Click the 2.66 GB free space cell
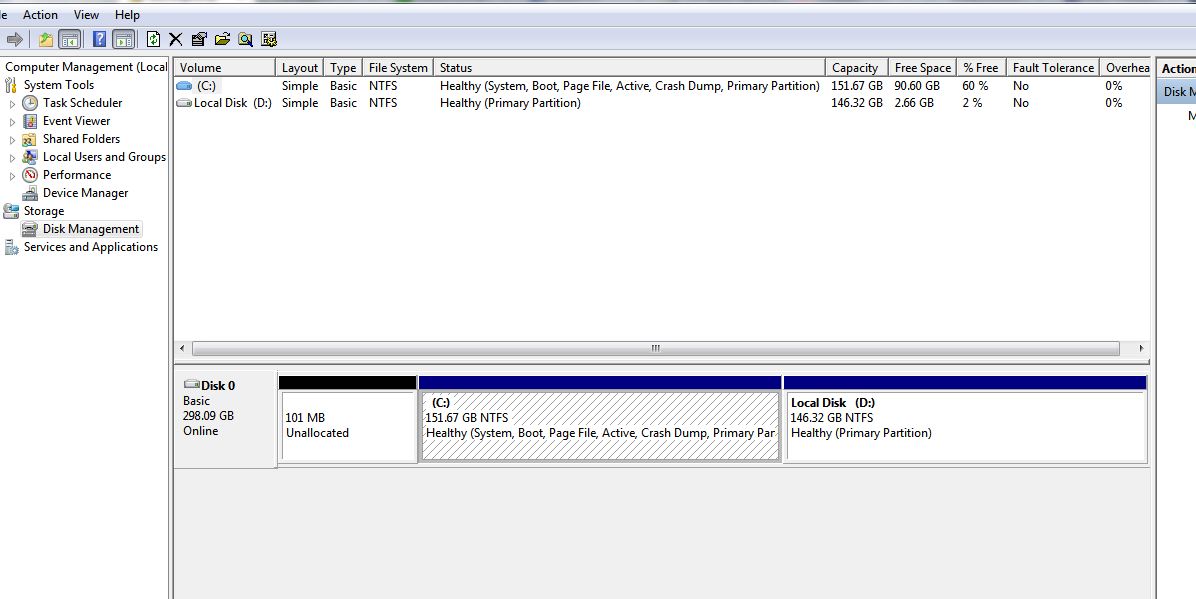Screen dimensions: 1196x599 (914, 103)
